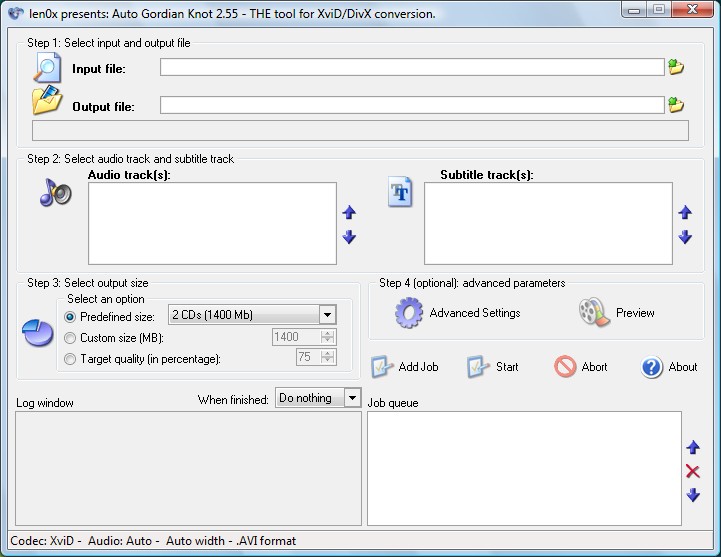Select the Custom size (MB) radio option

(x=70, y=338)
